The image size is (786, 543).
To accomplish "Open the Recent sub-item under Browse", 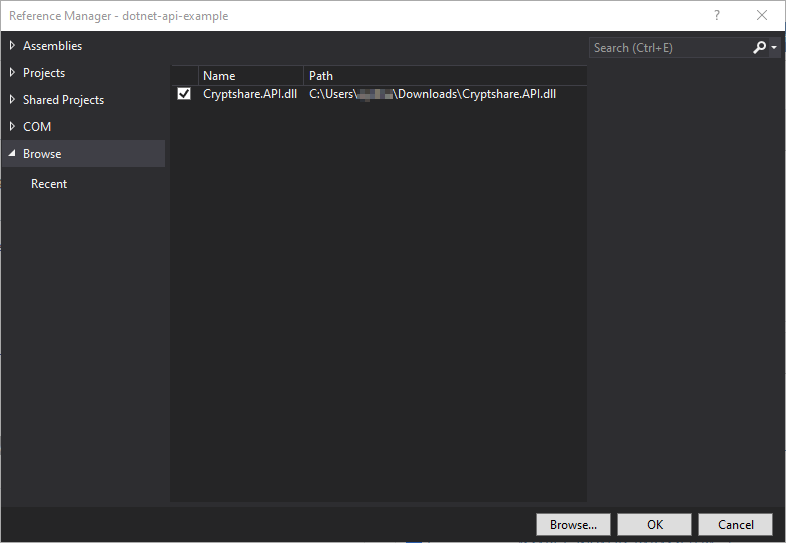I will click(x=49, y=184).
